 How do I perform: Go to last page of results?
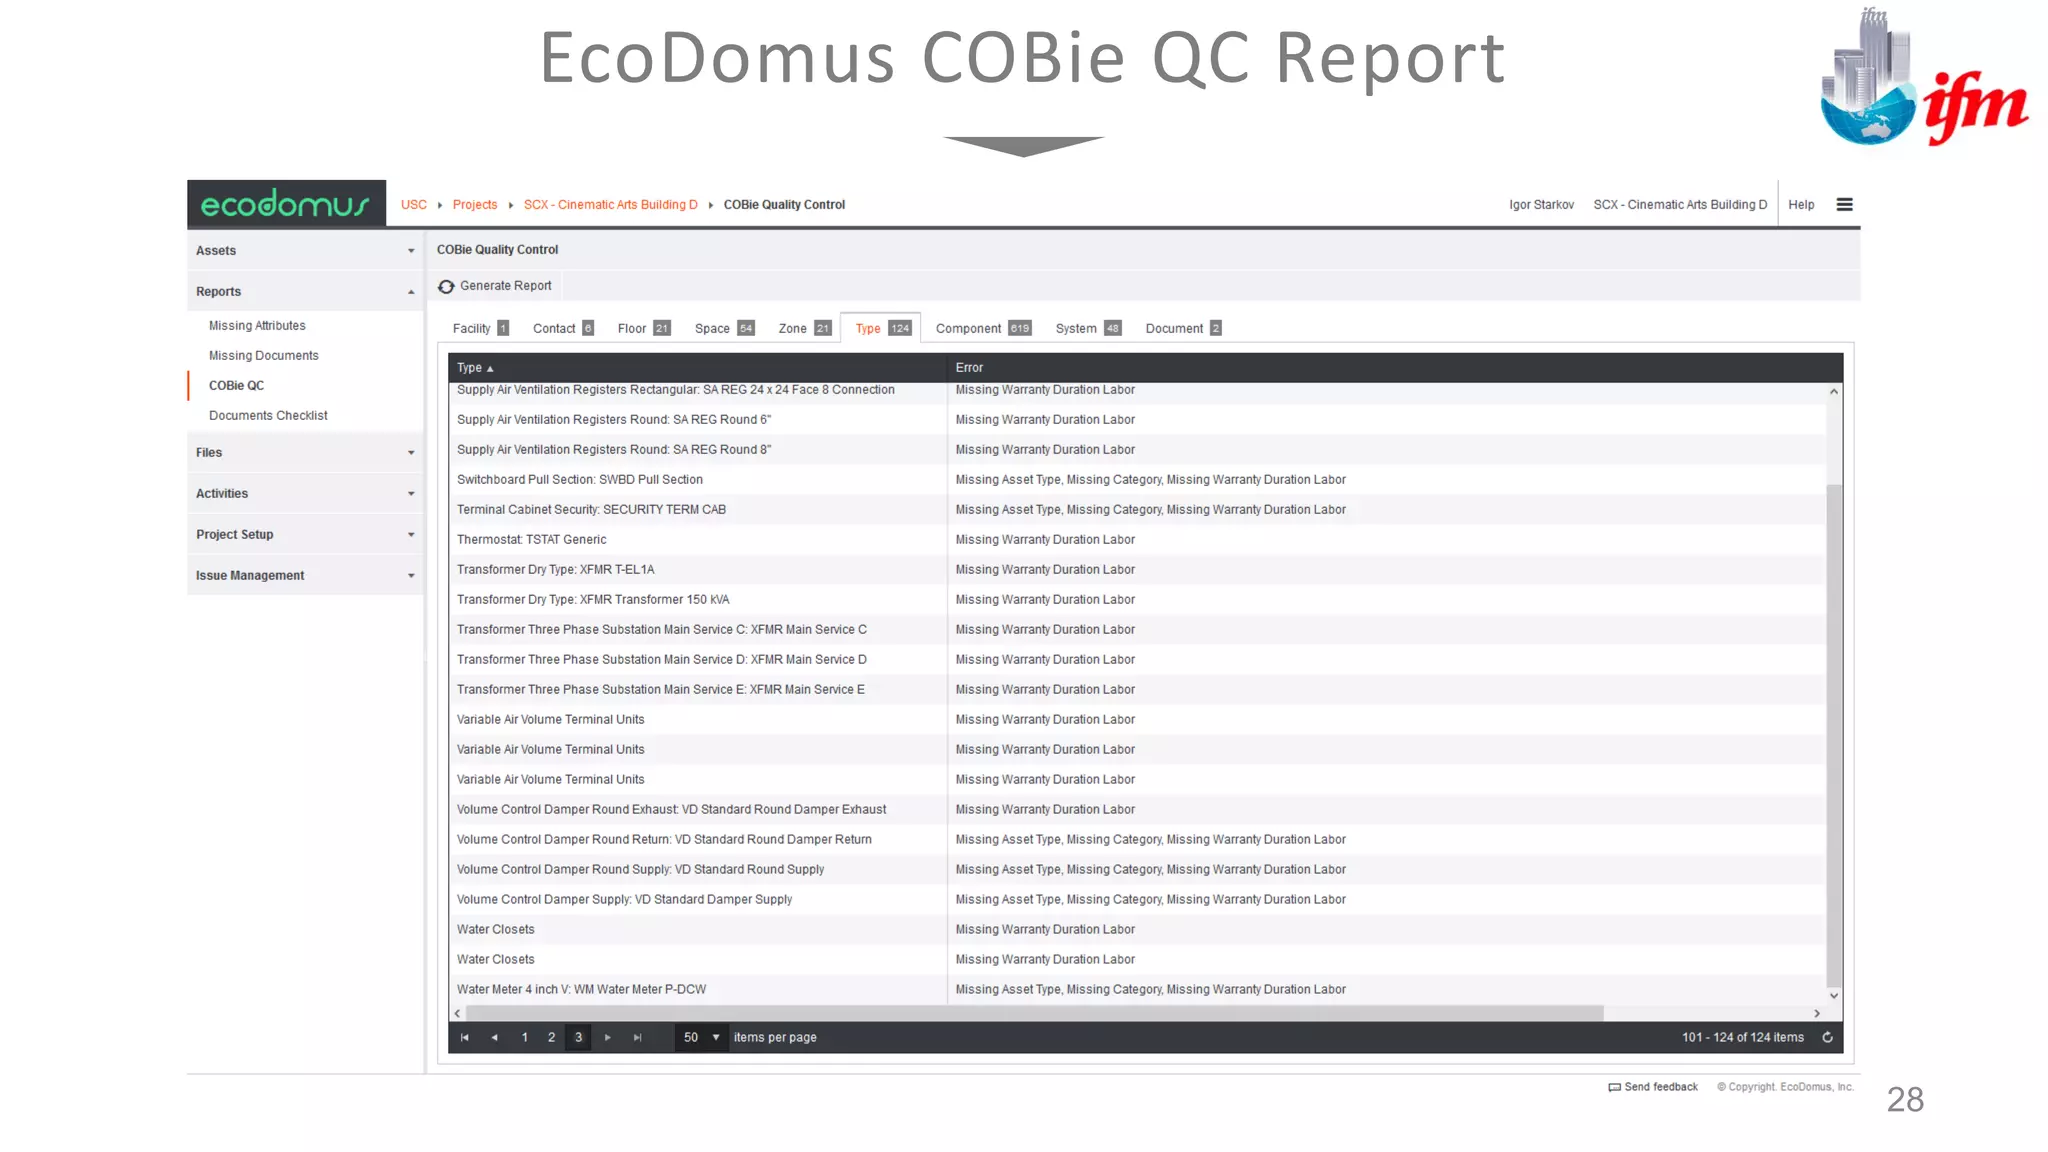point(637,1038)
